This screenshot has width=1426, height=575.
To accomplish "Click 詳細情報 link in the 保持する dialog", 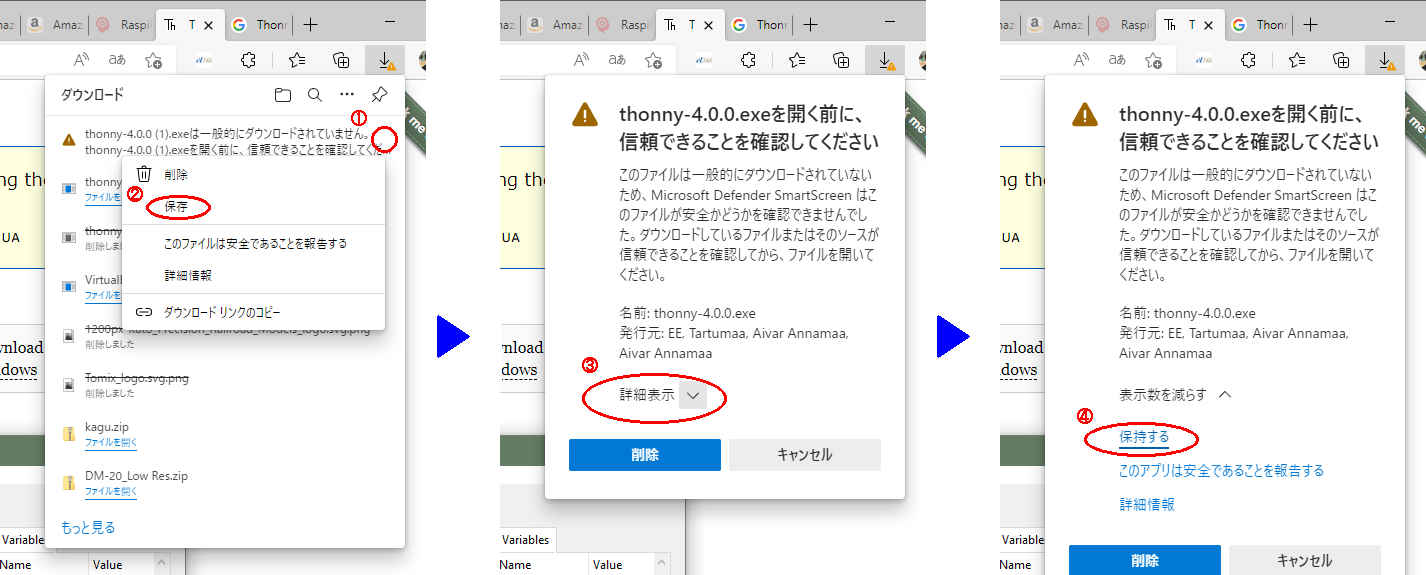I will [x=1146, y=504].
